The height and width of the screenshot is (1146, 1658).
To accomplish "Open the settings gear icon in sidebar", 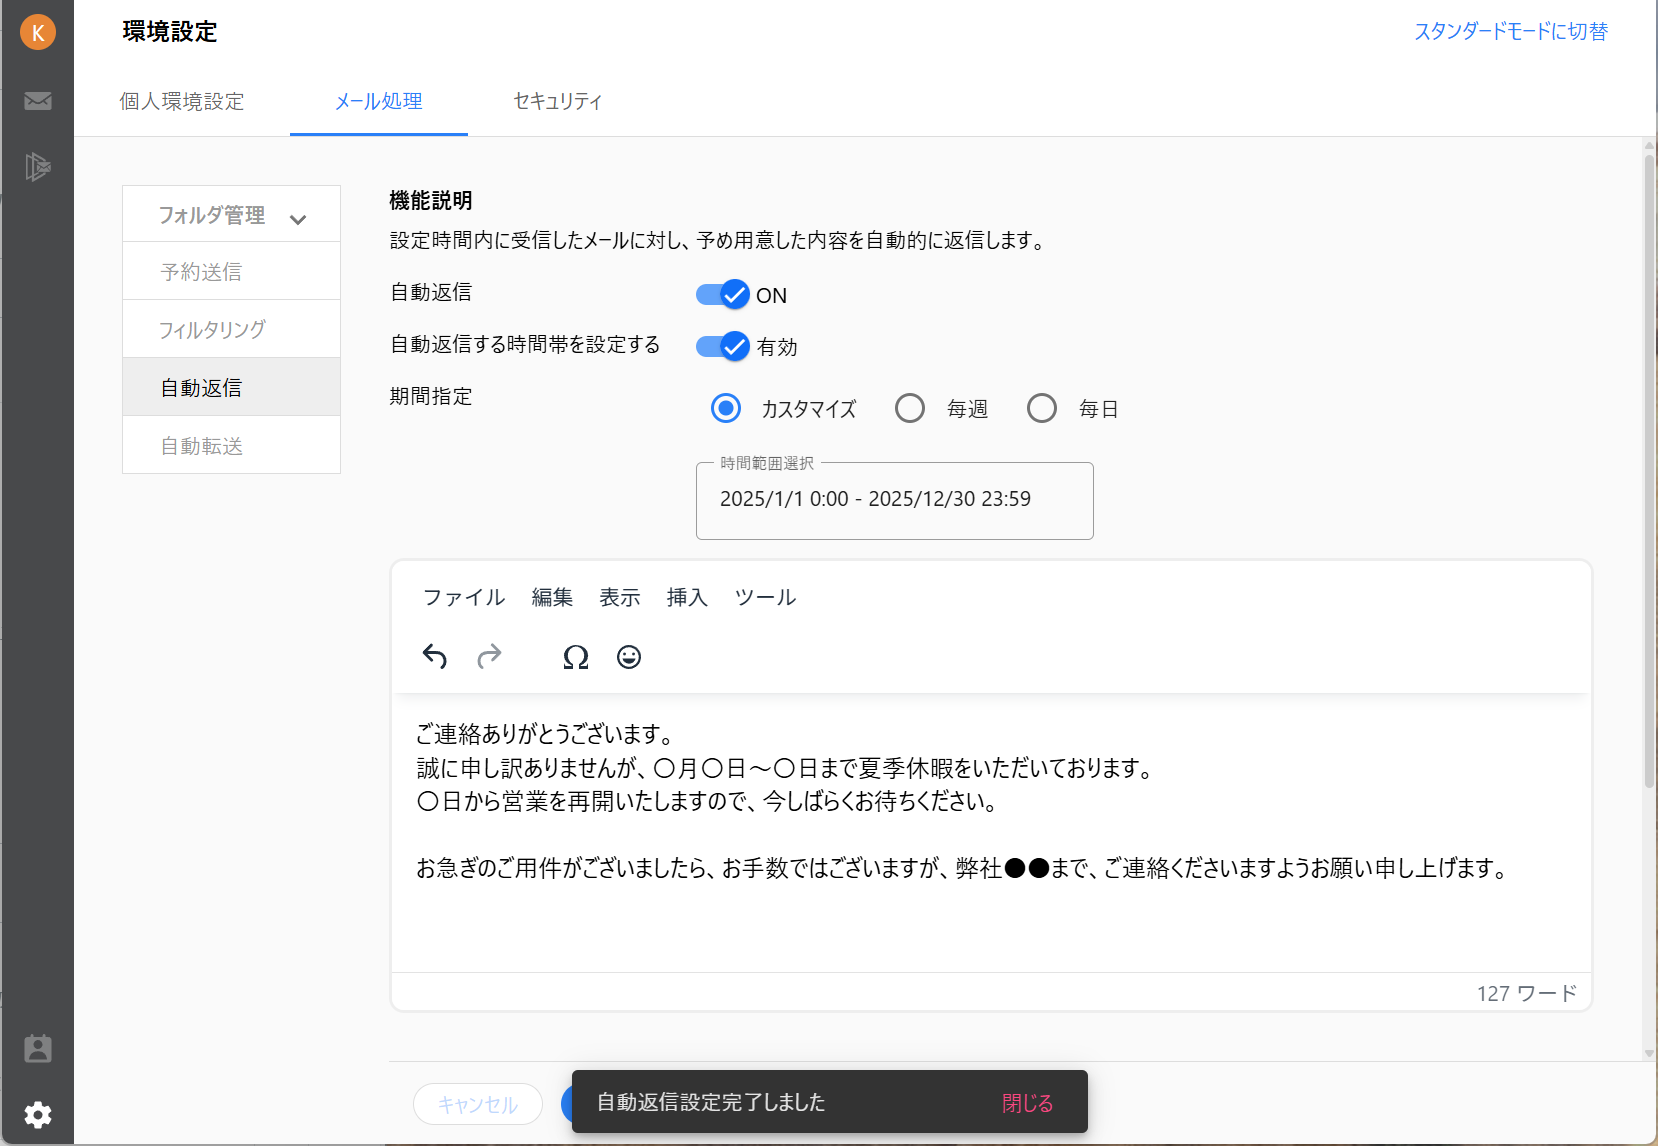I will click(38, 1114).
